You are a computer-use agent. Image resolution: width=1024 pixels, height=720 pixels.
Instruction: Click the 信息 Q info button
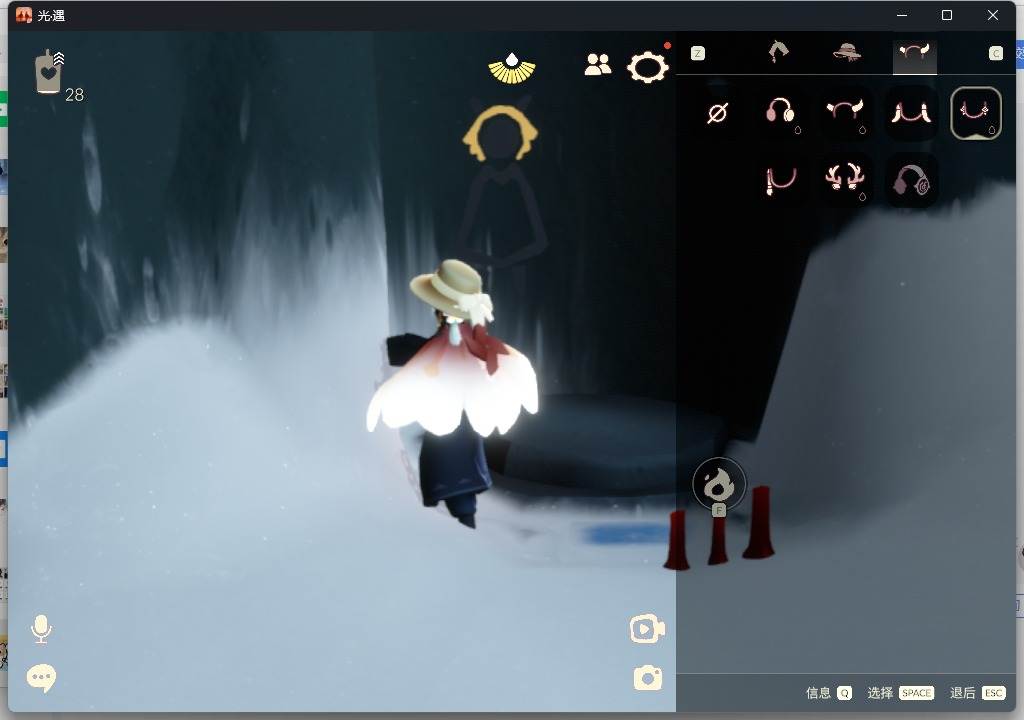828,693
